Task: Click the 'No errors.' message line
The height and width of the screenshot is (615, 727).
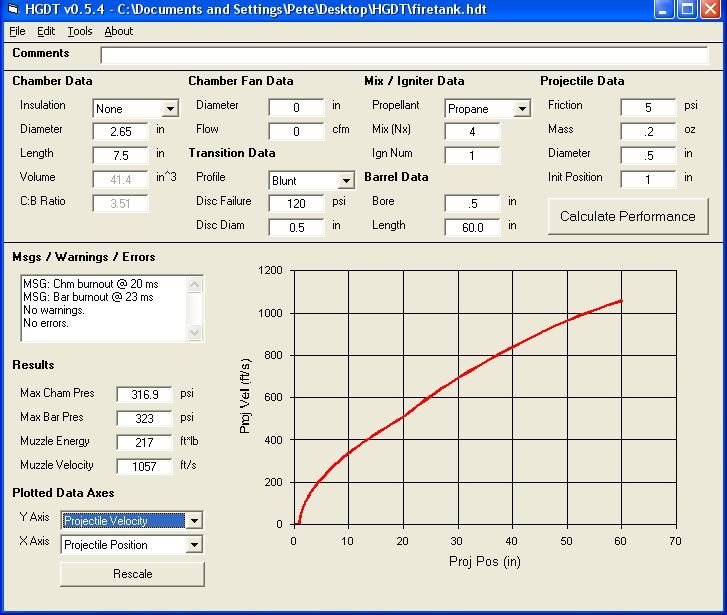Action: pyautogui.click(x=46, y=323)
